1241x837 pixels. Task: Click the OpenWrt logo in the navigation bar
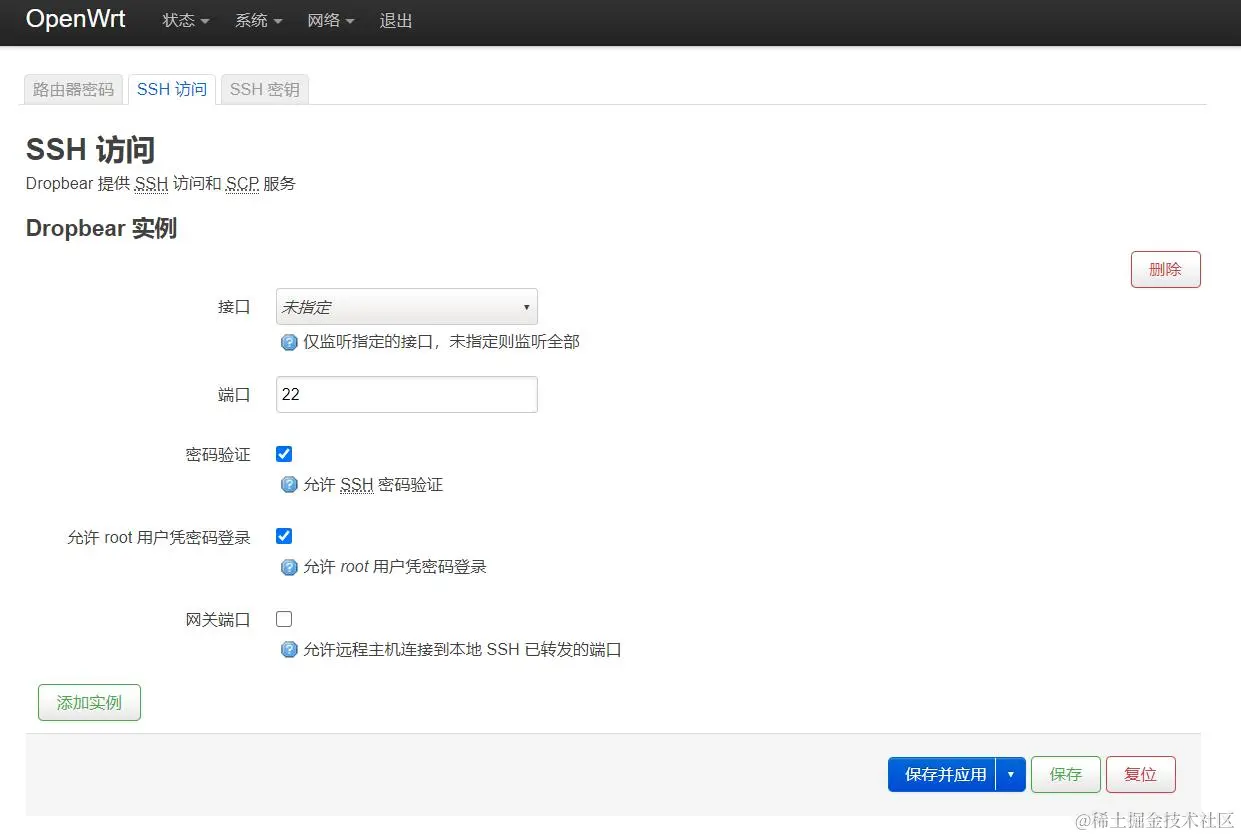coord(75,19)
